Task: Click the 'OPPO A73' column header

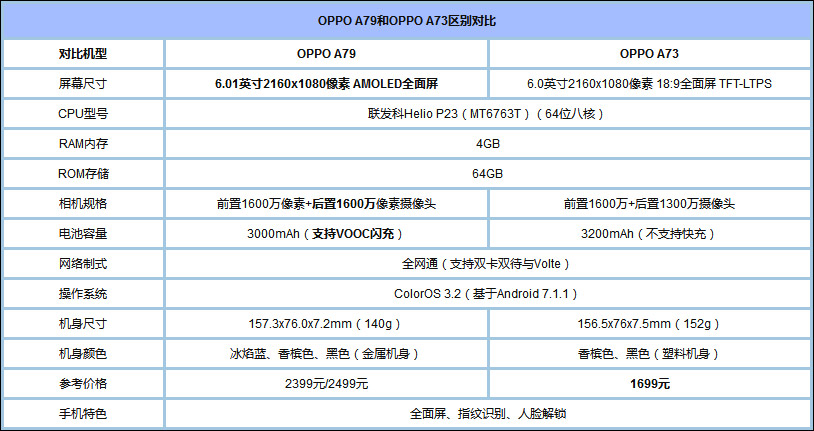Action: [650, 54]
